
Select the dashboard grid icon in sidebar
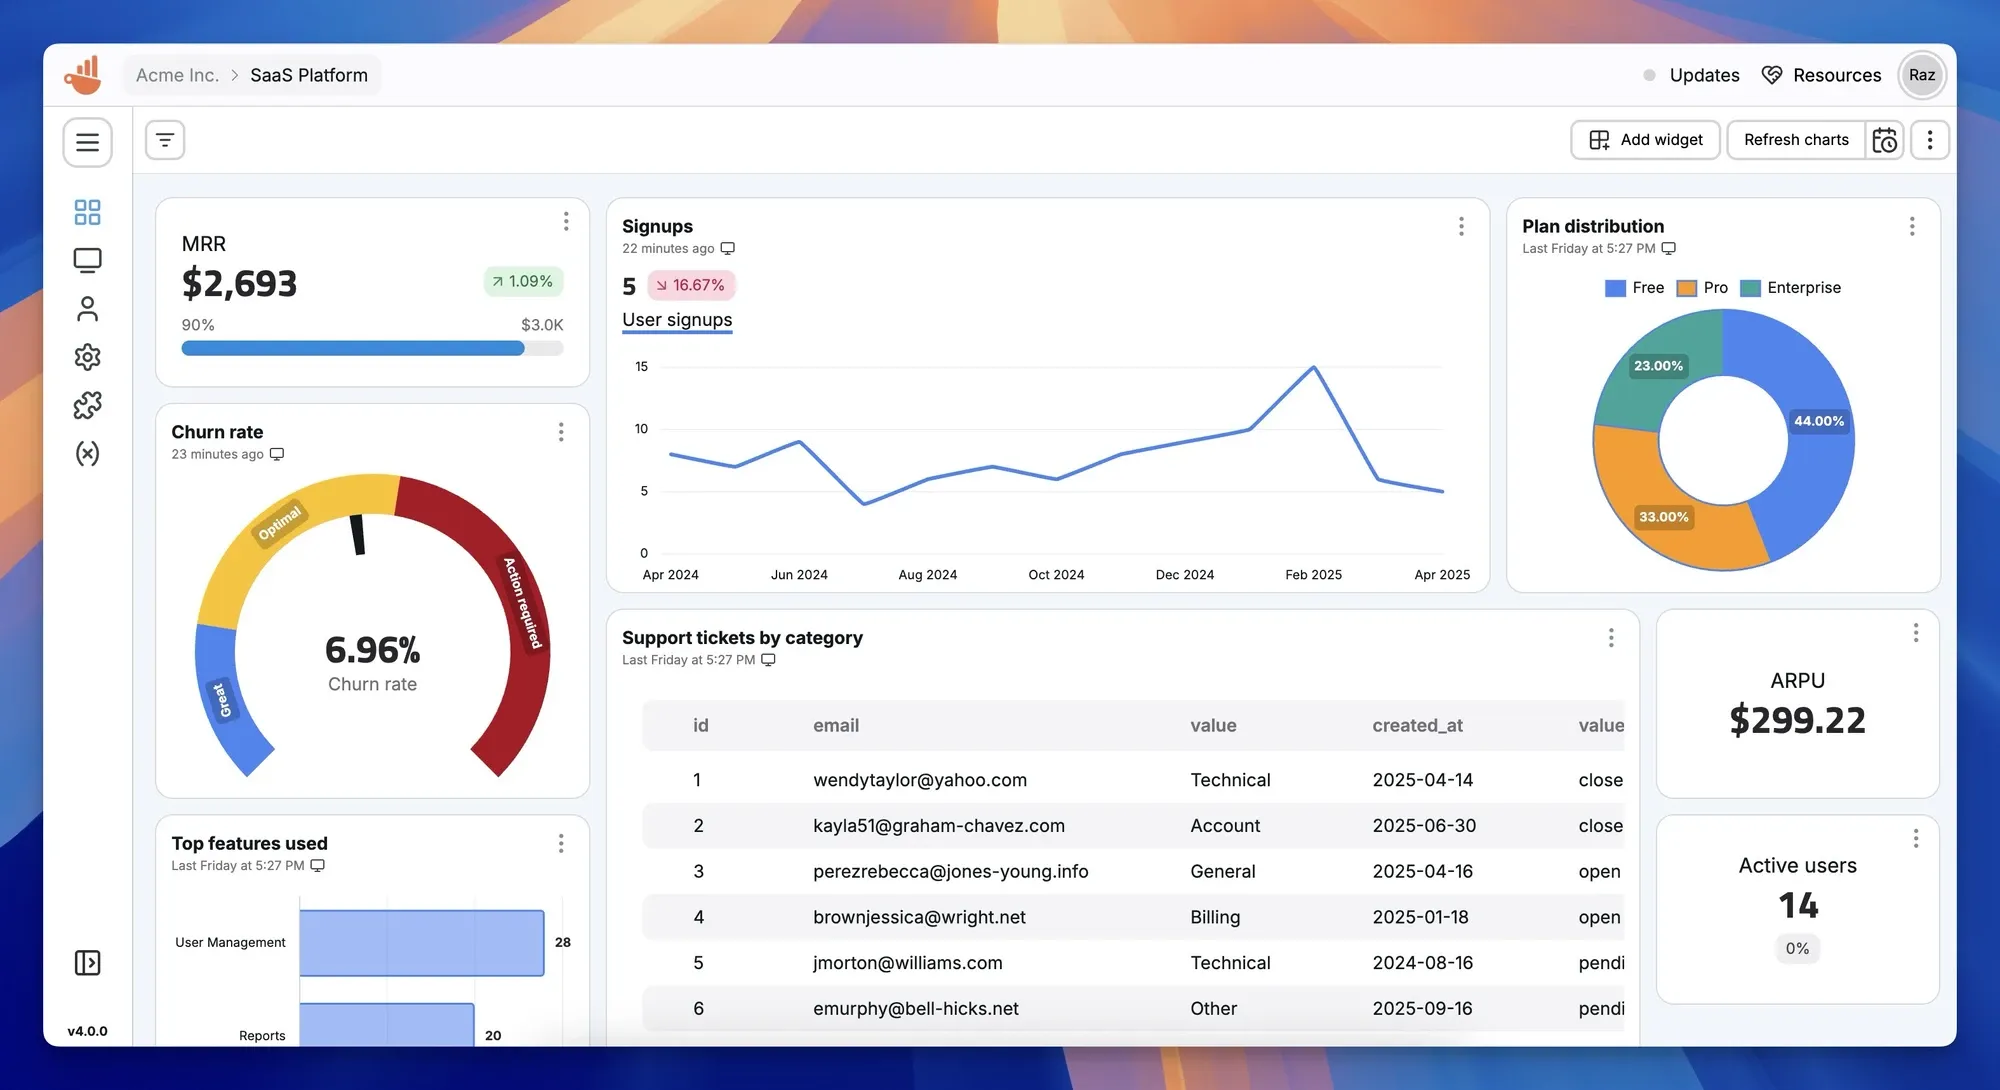point(87,211)
